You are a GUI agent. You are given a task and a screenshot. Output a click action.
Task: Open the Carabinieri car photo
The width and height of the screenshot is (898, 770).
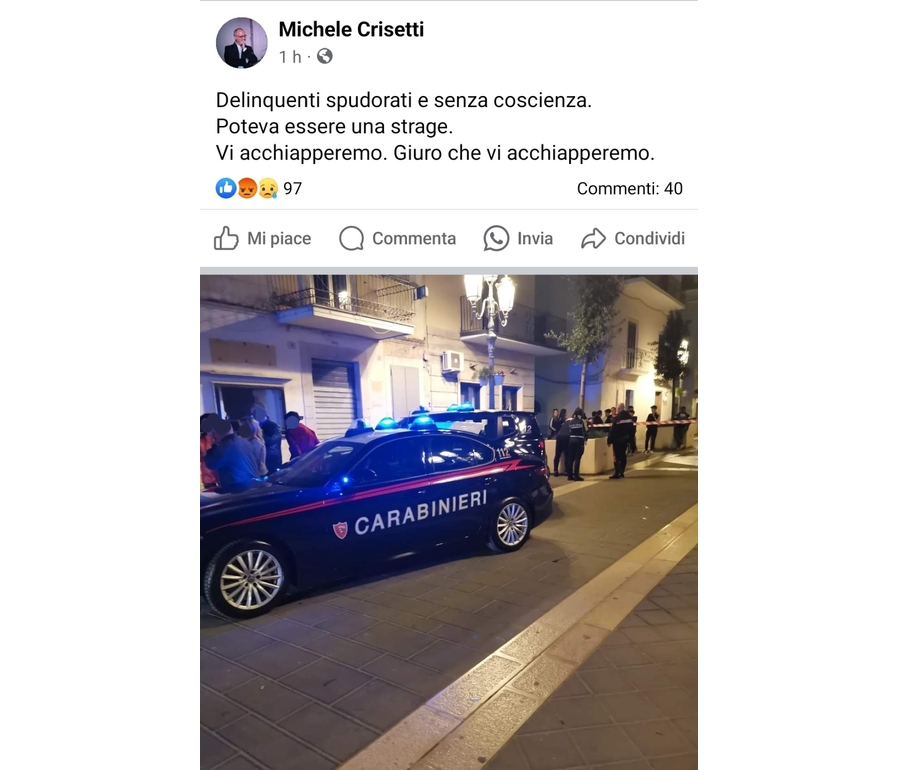click(449, 522)
